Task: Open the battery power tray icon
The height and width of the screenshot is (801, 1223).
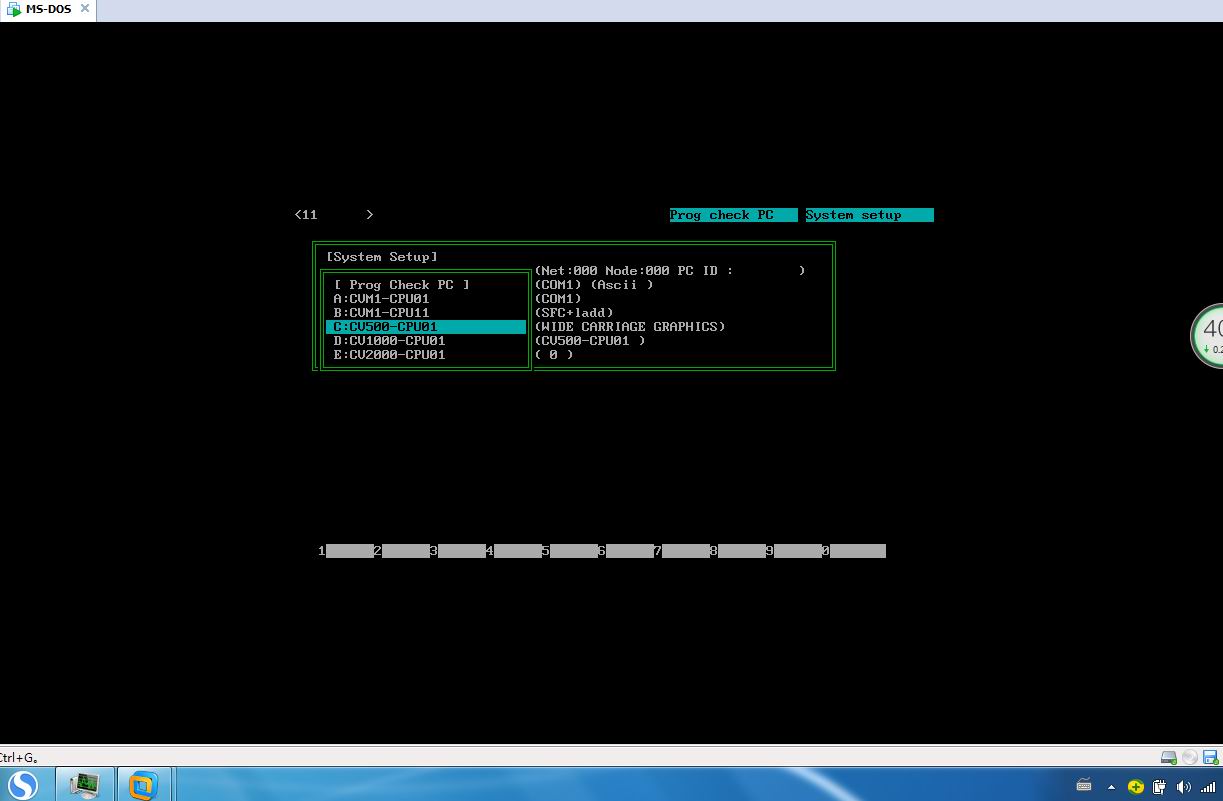Action: (1159, 786)
